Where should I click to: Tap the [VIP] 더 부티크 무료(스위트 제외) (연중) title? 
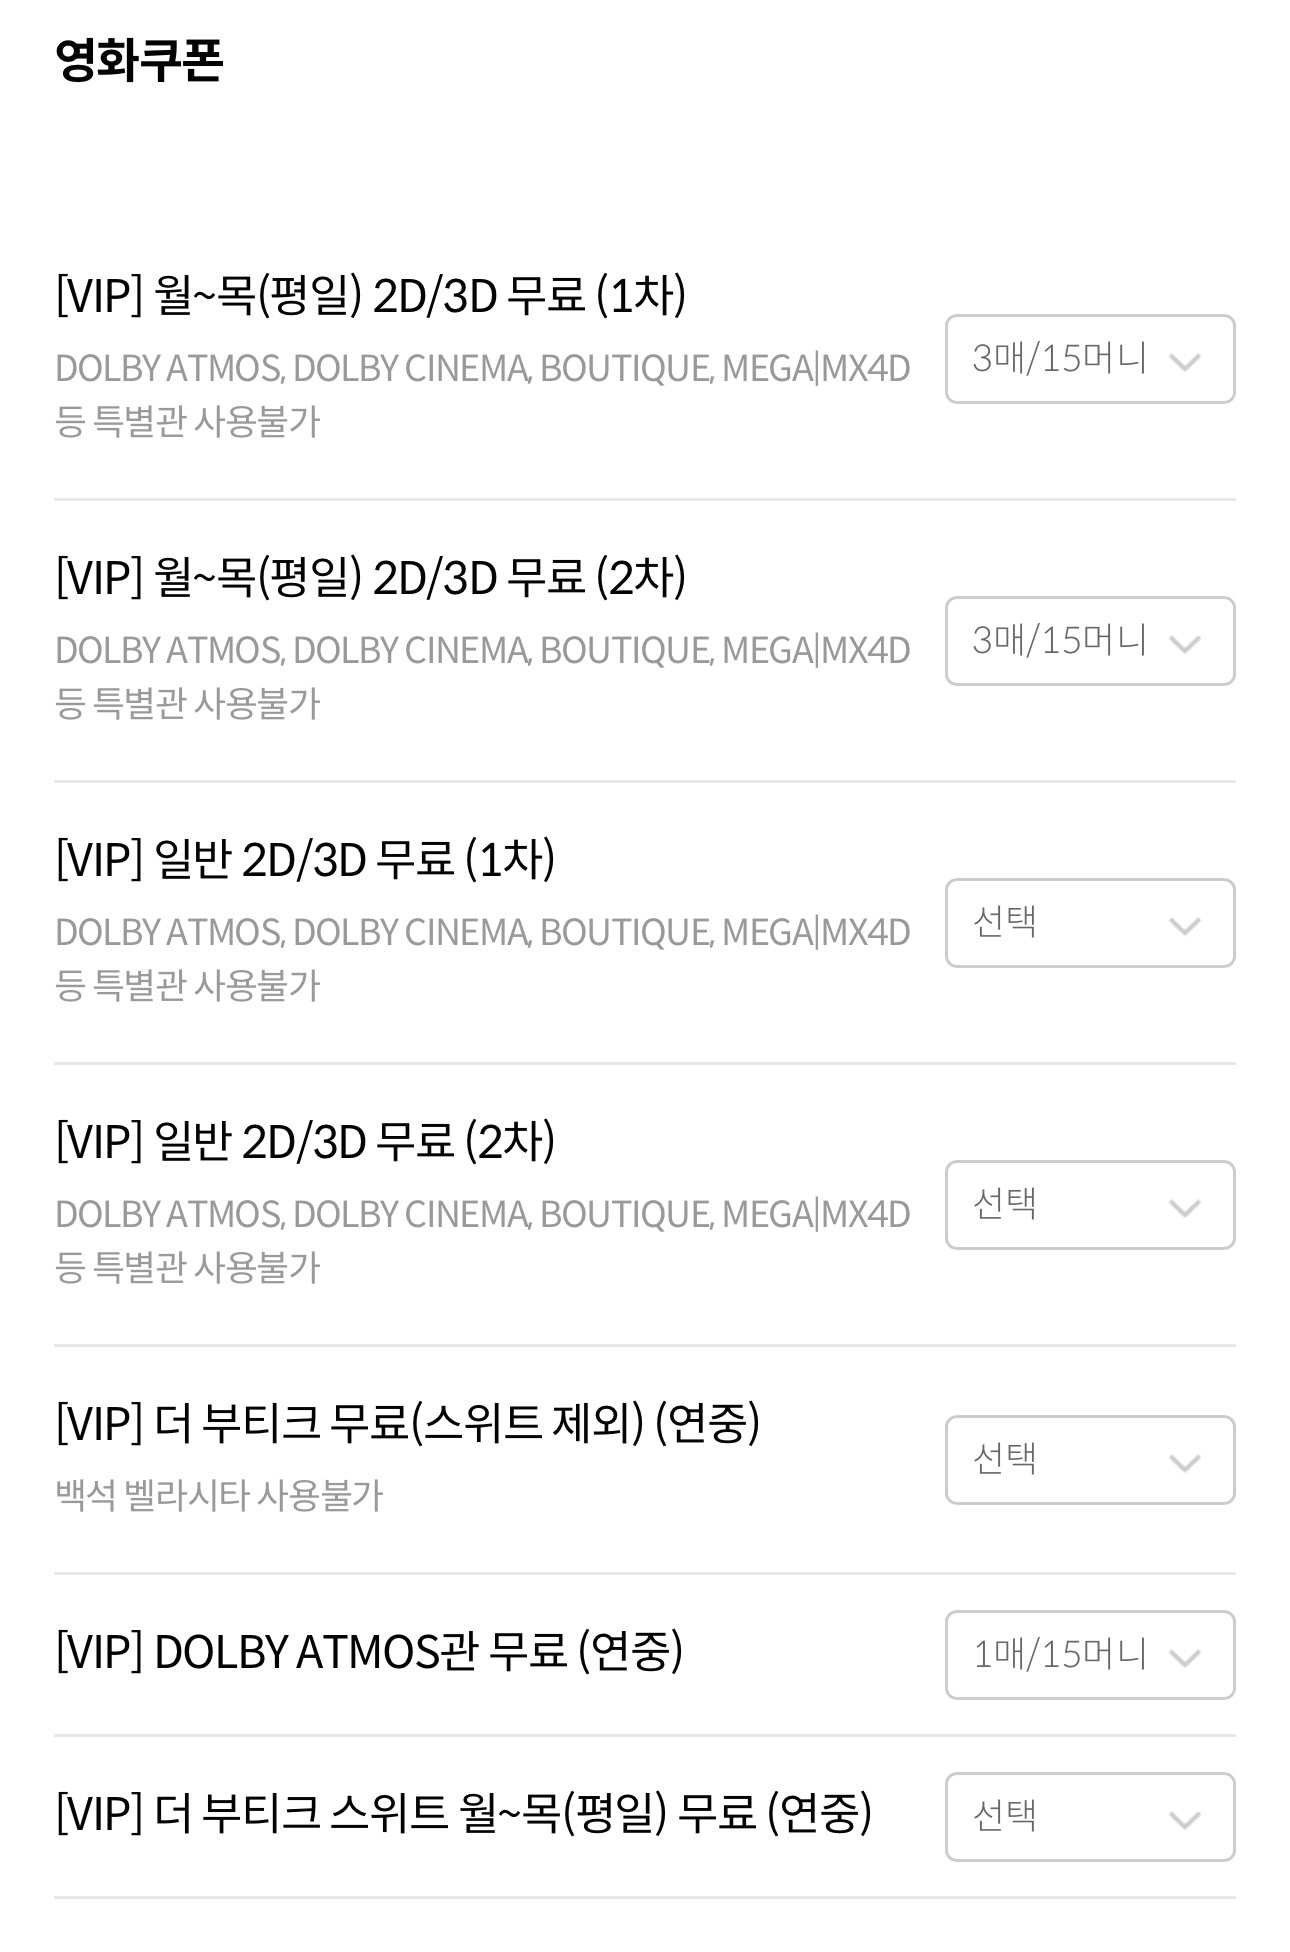pos(408,1423)
